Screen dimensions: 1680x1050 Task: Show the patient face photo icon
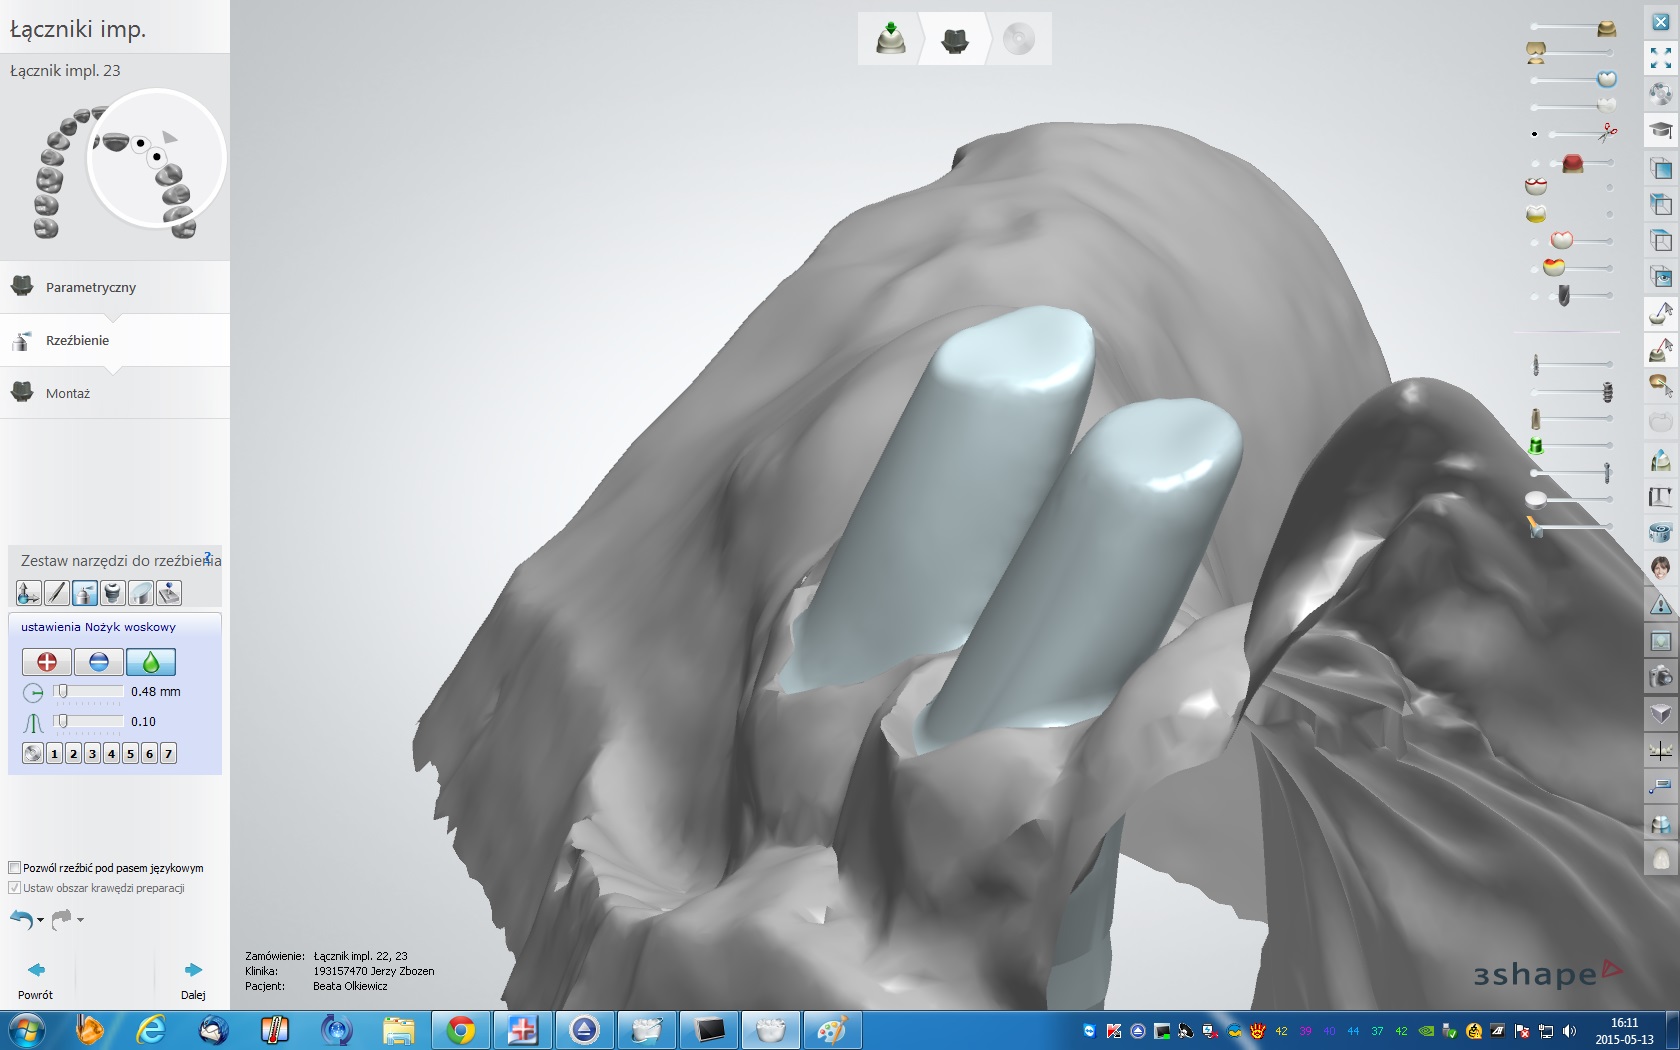point(1660,568)
